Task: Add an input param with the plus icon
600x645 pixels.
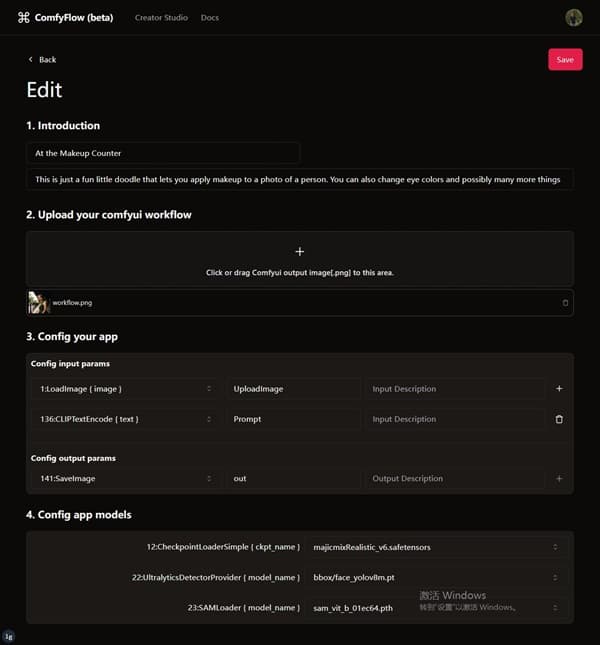Action: (559, 389)
